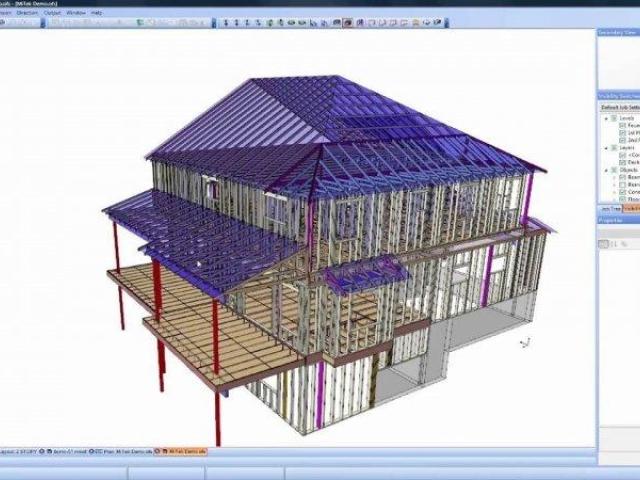Click the Secondary View panel title
640x480 pixels.
coord(619,32)
